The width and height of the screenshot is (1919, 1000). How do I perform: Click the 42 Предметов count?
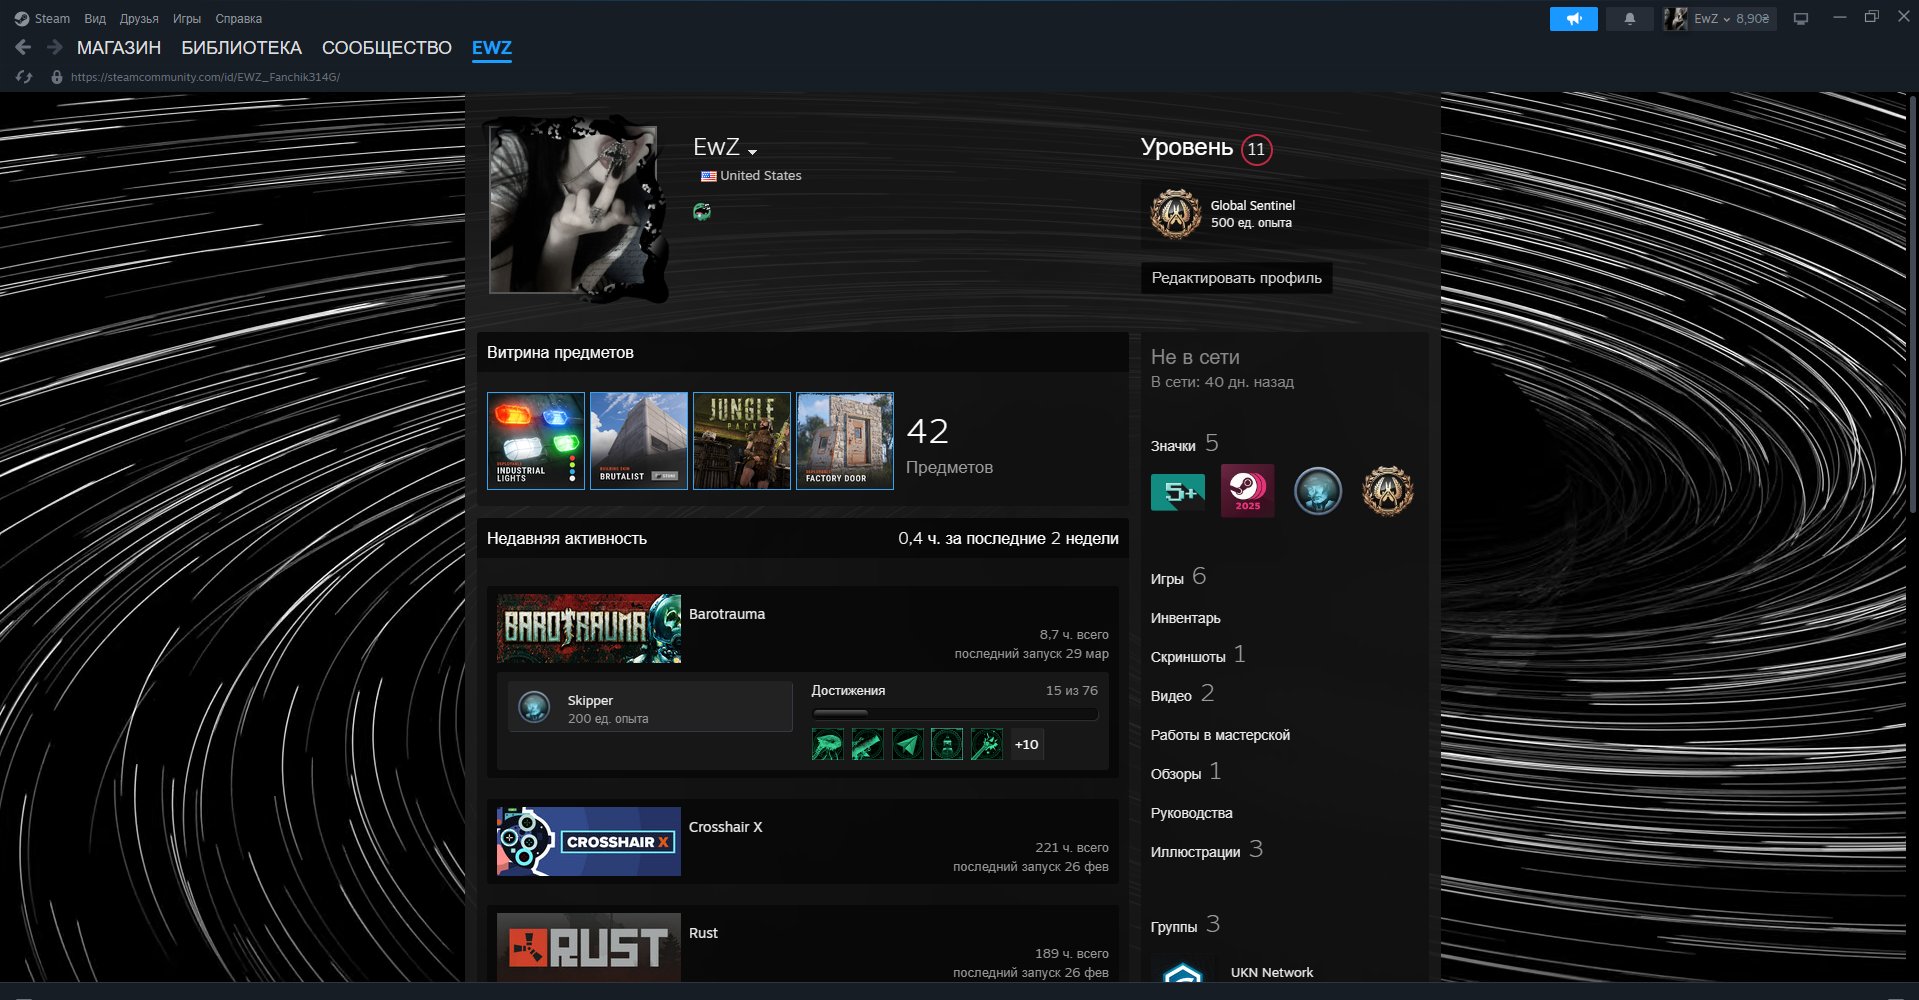click(949, 445)
